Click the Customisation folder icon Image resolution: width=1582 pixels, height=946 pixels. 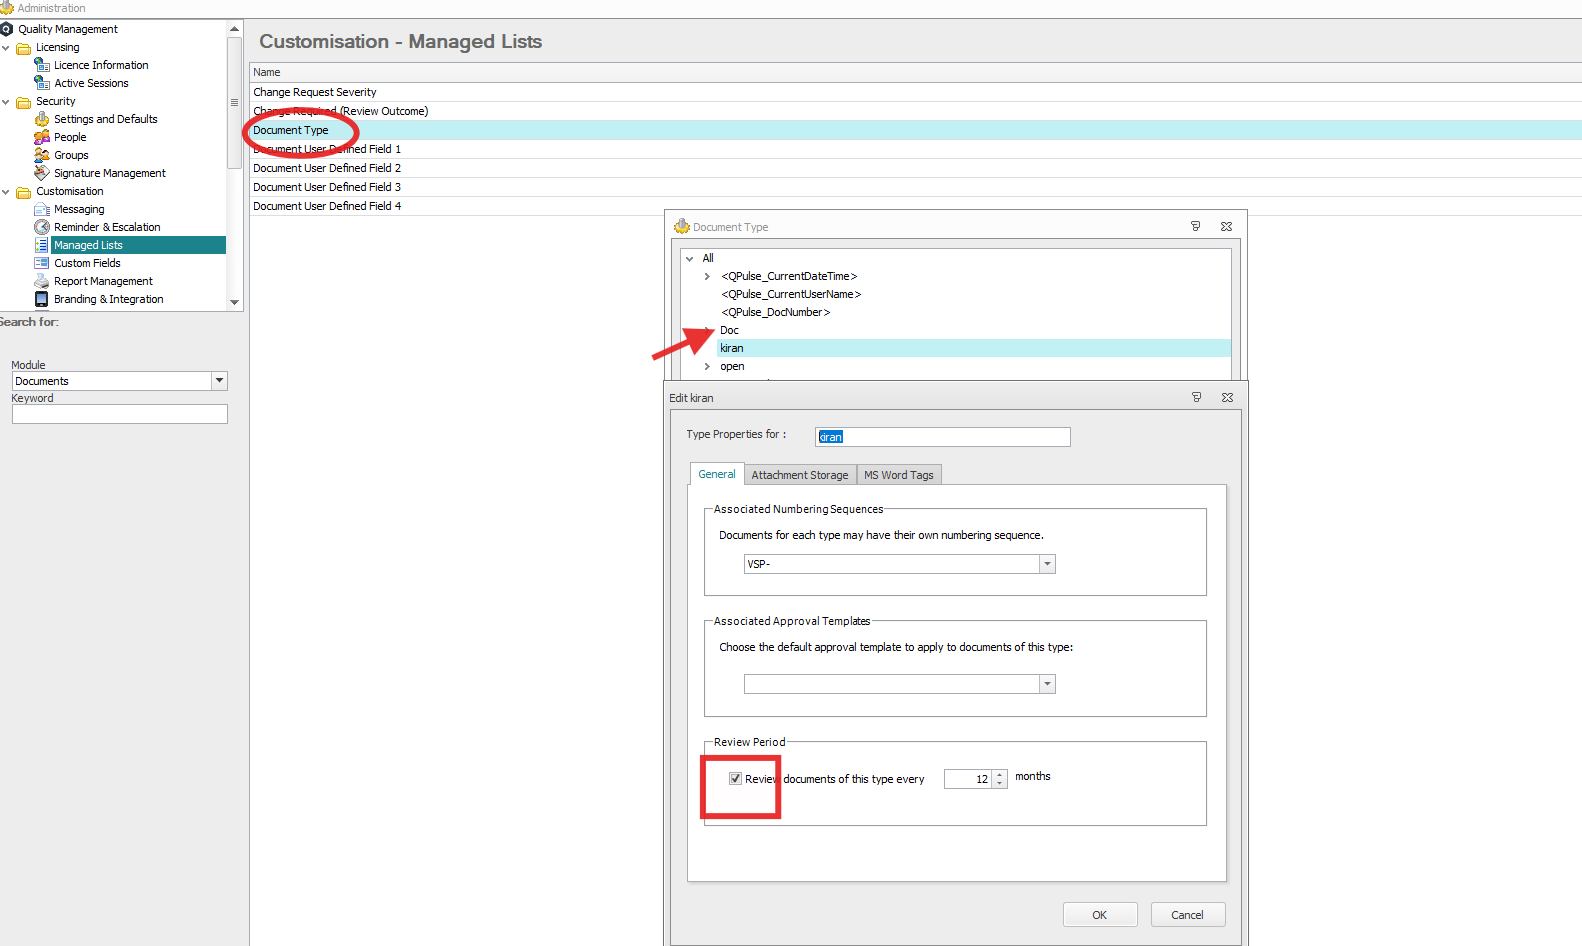23,192
